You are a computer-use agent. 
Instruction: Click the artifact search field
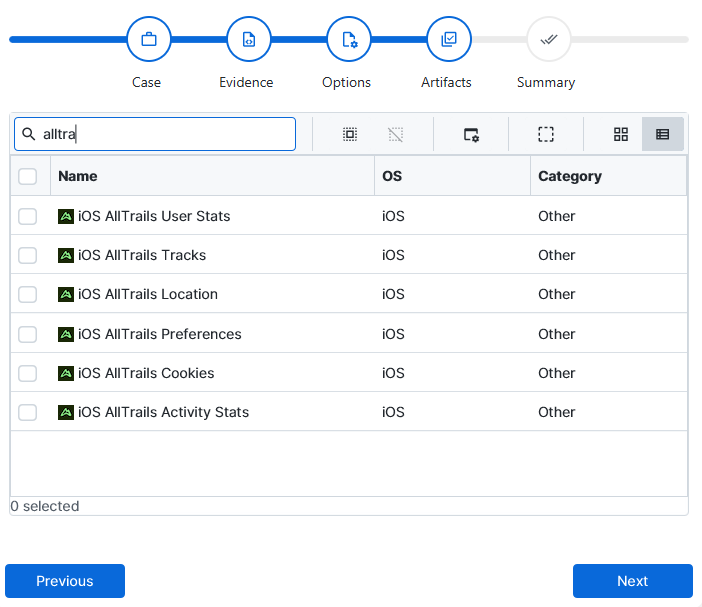point(165,134)
